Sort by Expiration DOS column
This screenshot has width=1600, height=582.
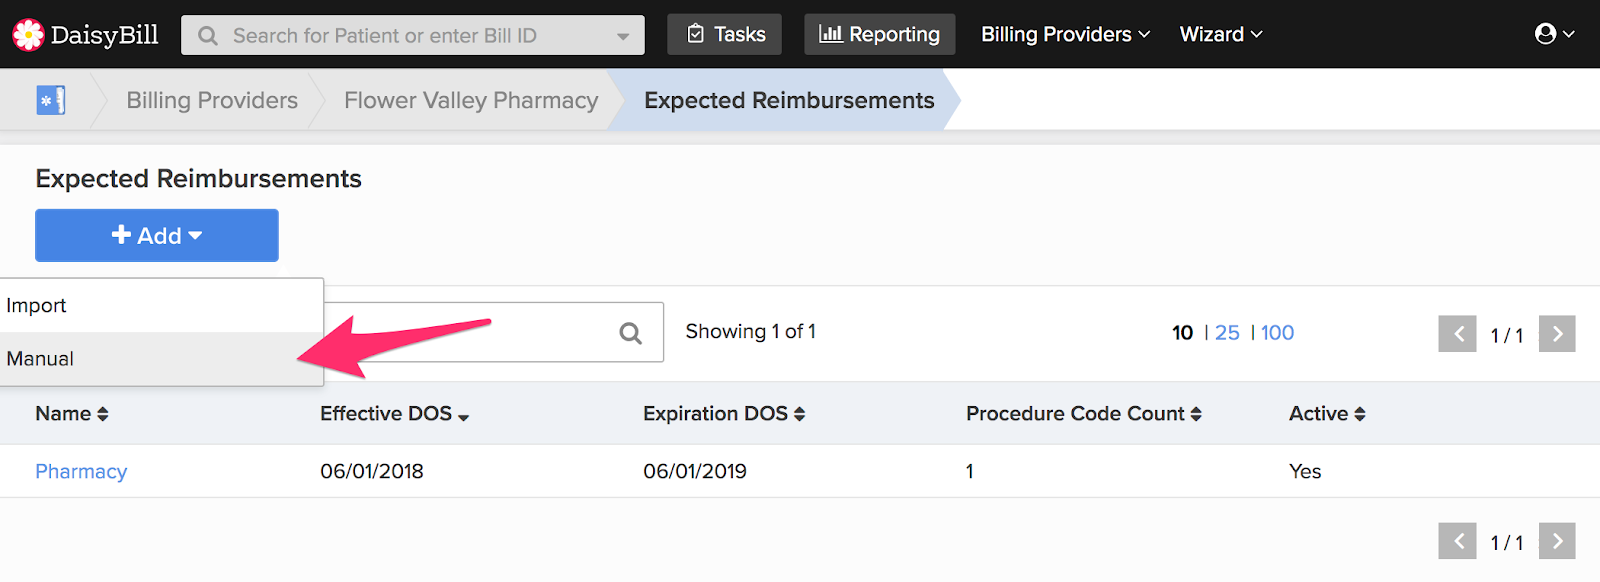pyautogui.click(x=724, y=414)
